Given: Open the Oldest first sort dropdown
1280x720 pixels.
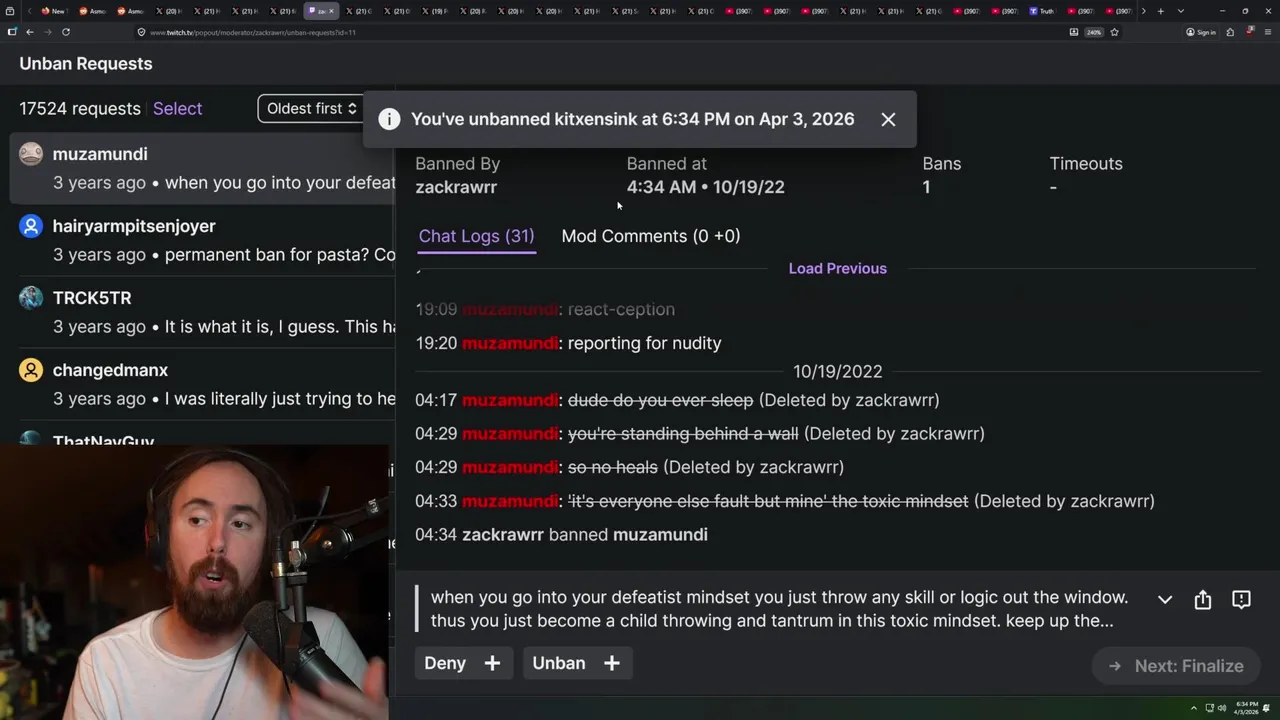Looking at the screenshot, I should pos(311,108).
